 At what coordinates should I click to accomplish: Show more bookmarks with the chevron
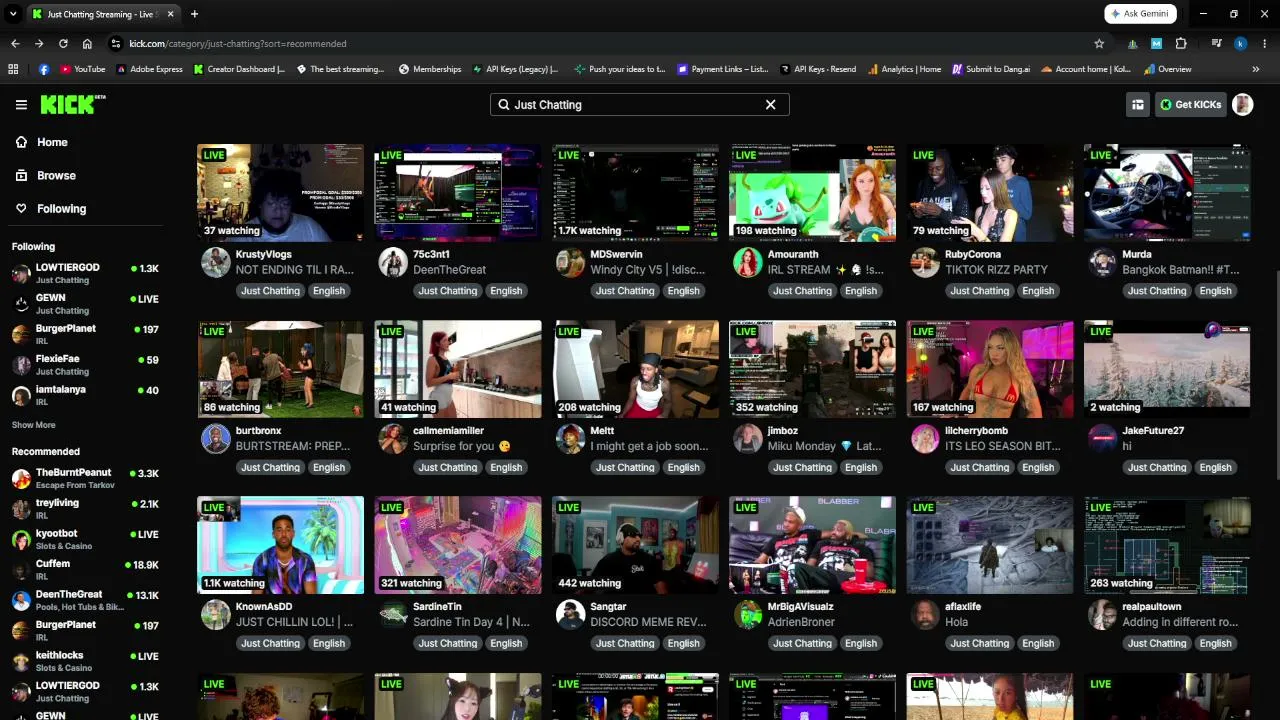[x=1256, y=69]
